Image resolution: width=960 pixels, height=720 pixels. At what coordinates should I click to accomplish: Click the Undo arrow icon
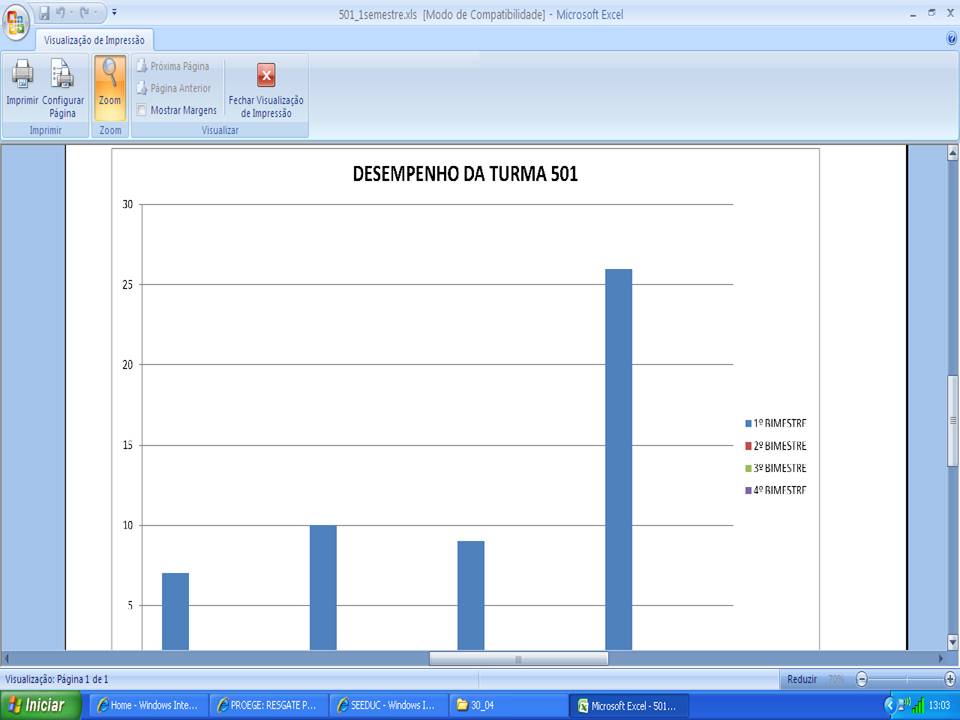[x=61, y=12]
